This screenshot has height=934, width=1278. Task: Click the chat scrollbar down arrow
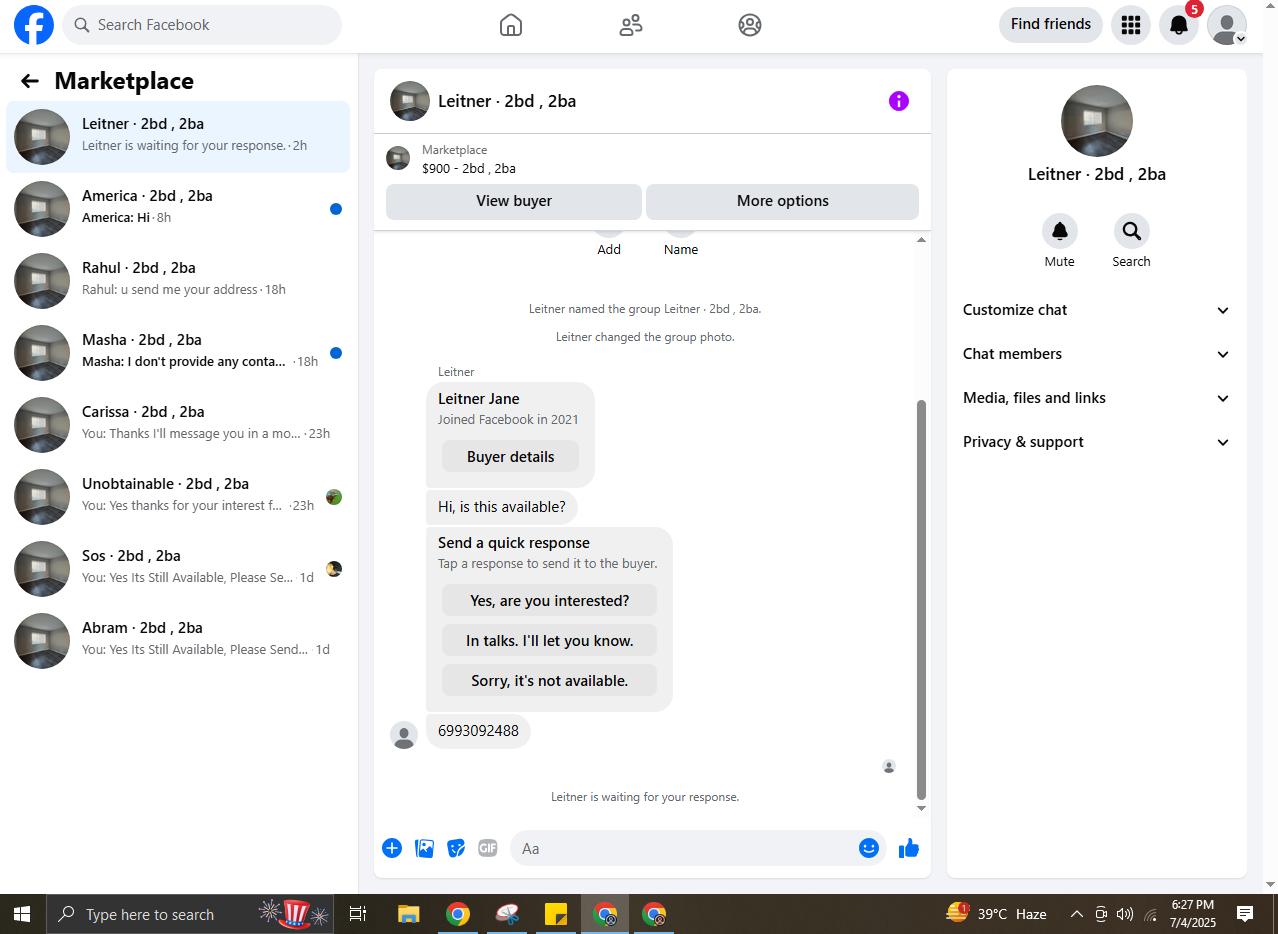[922, 808]
